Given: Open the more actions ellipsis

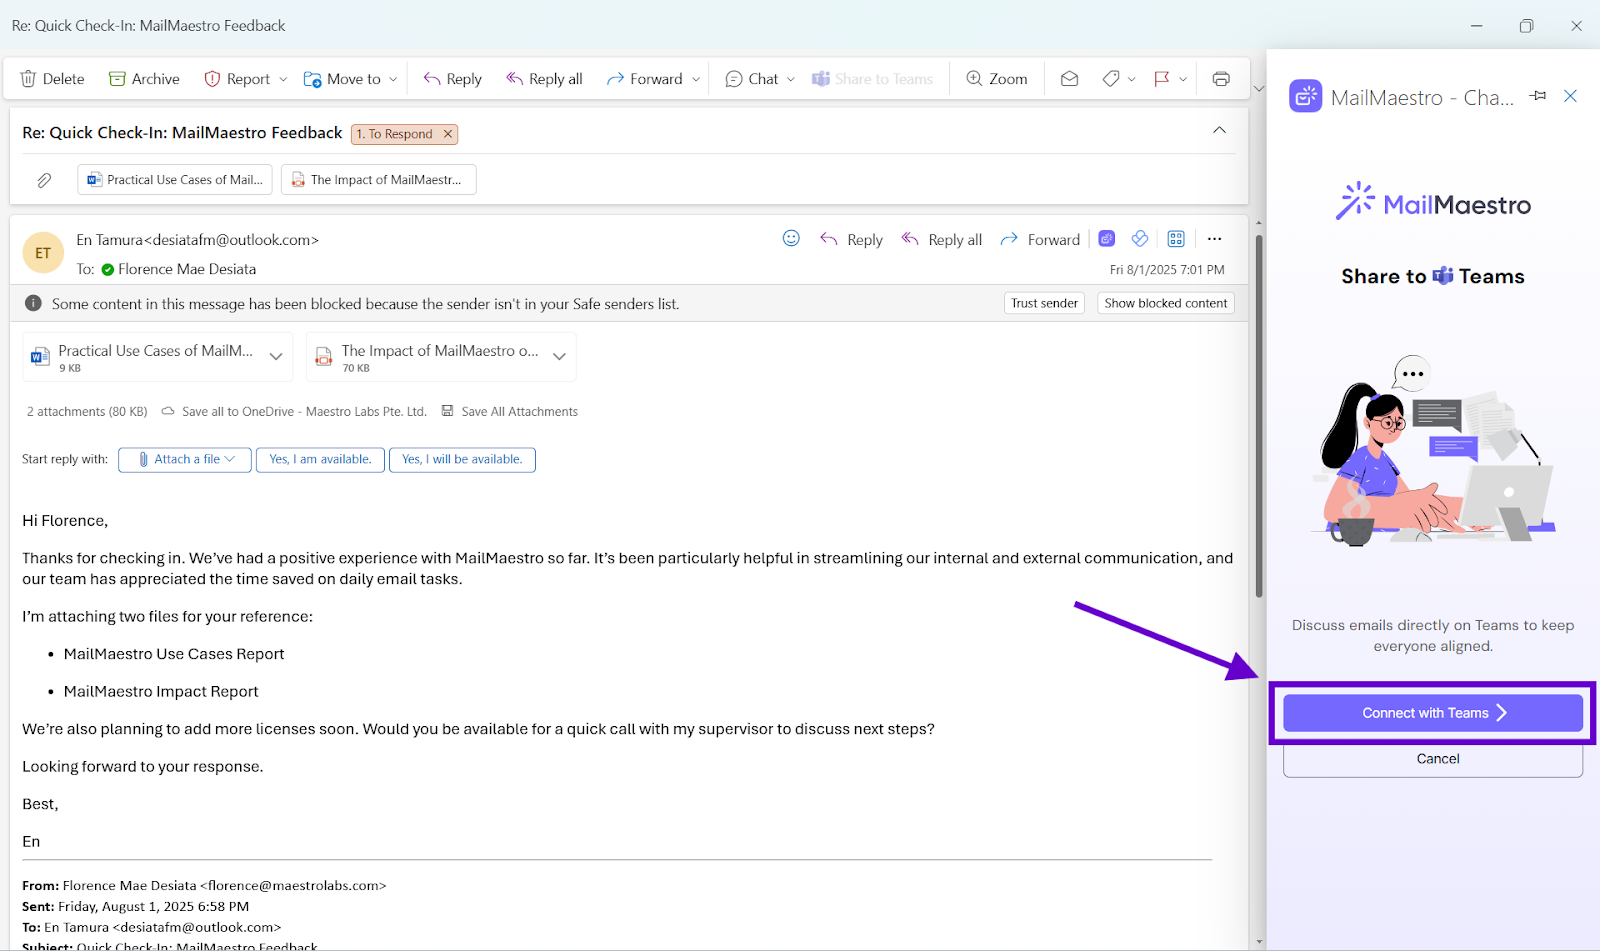Looking at the screenshot, I should pyautogui.click(x=1214, y=238).
